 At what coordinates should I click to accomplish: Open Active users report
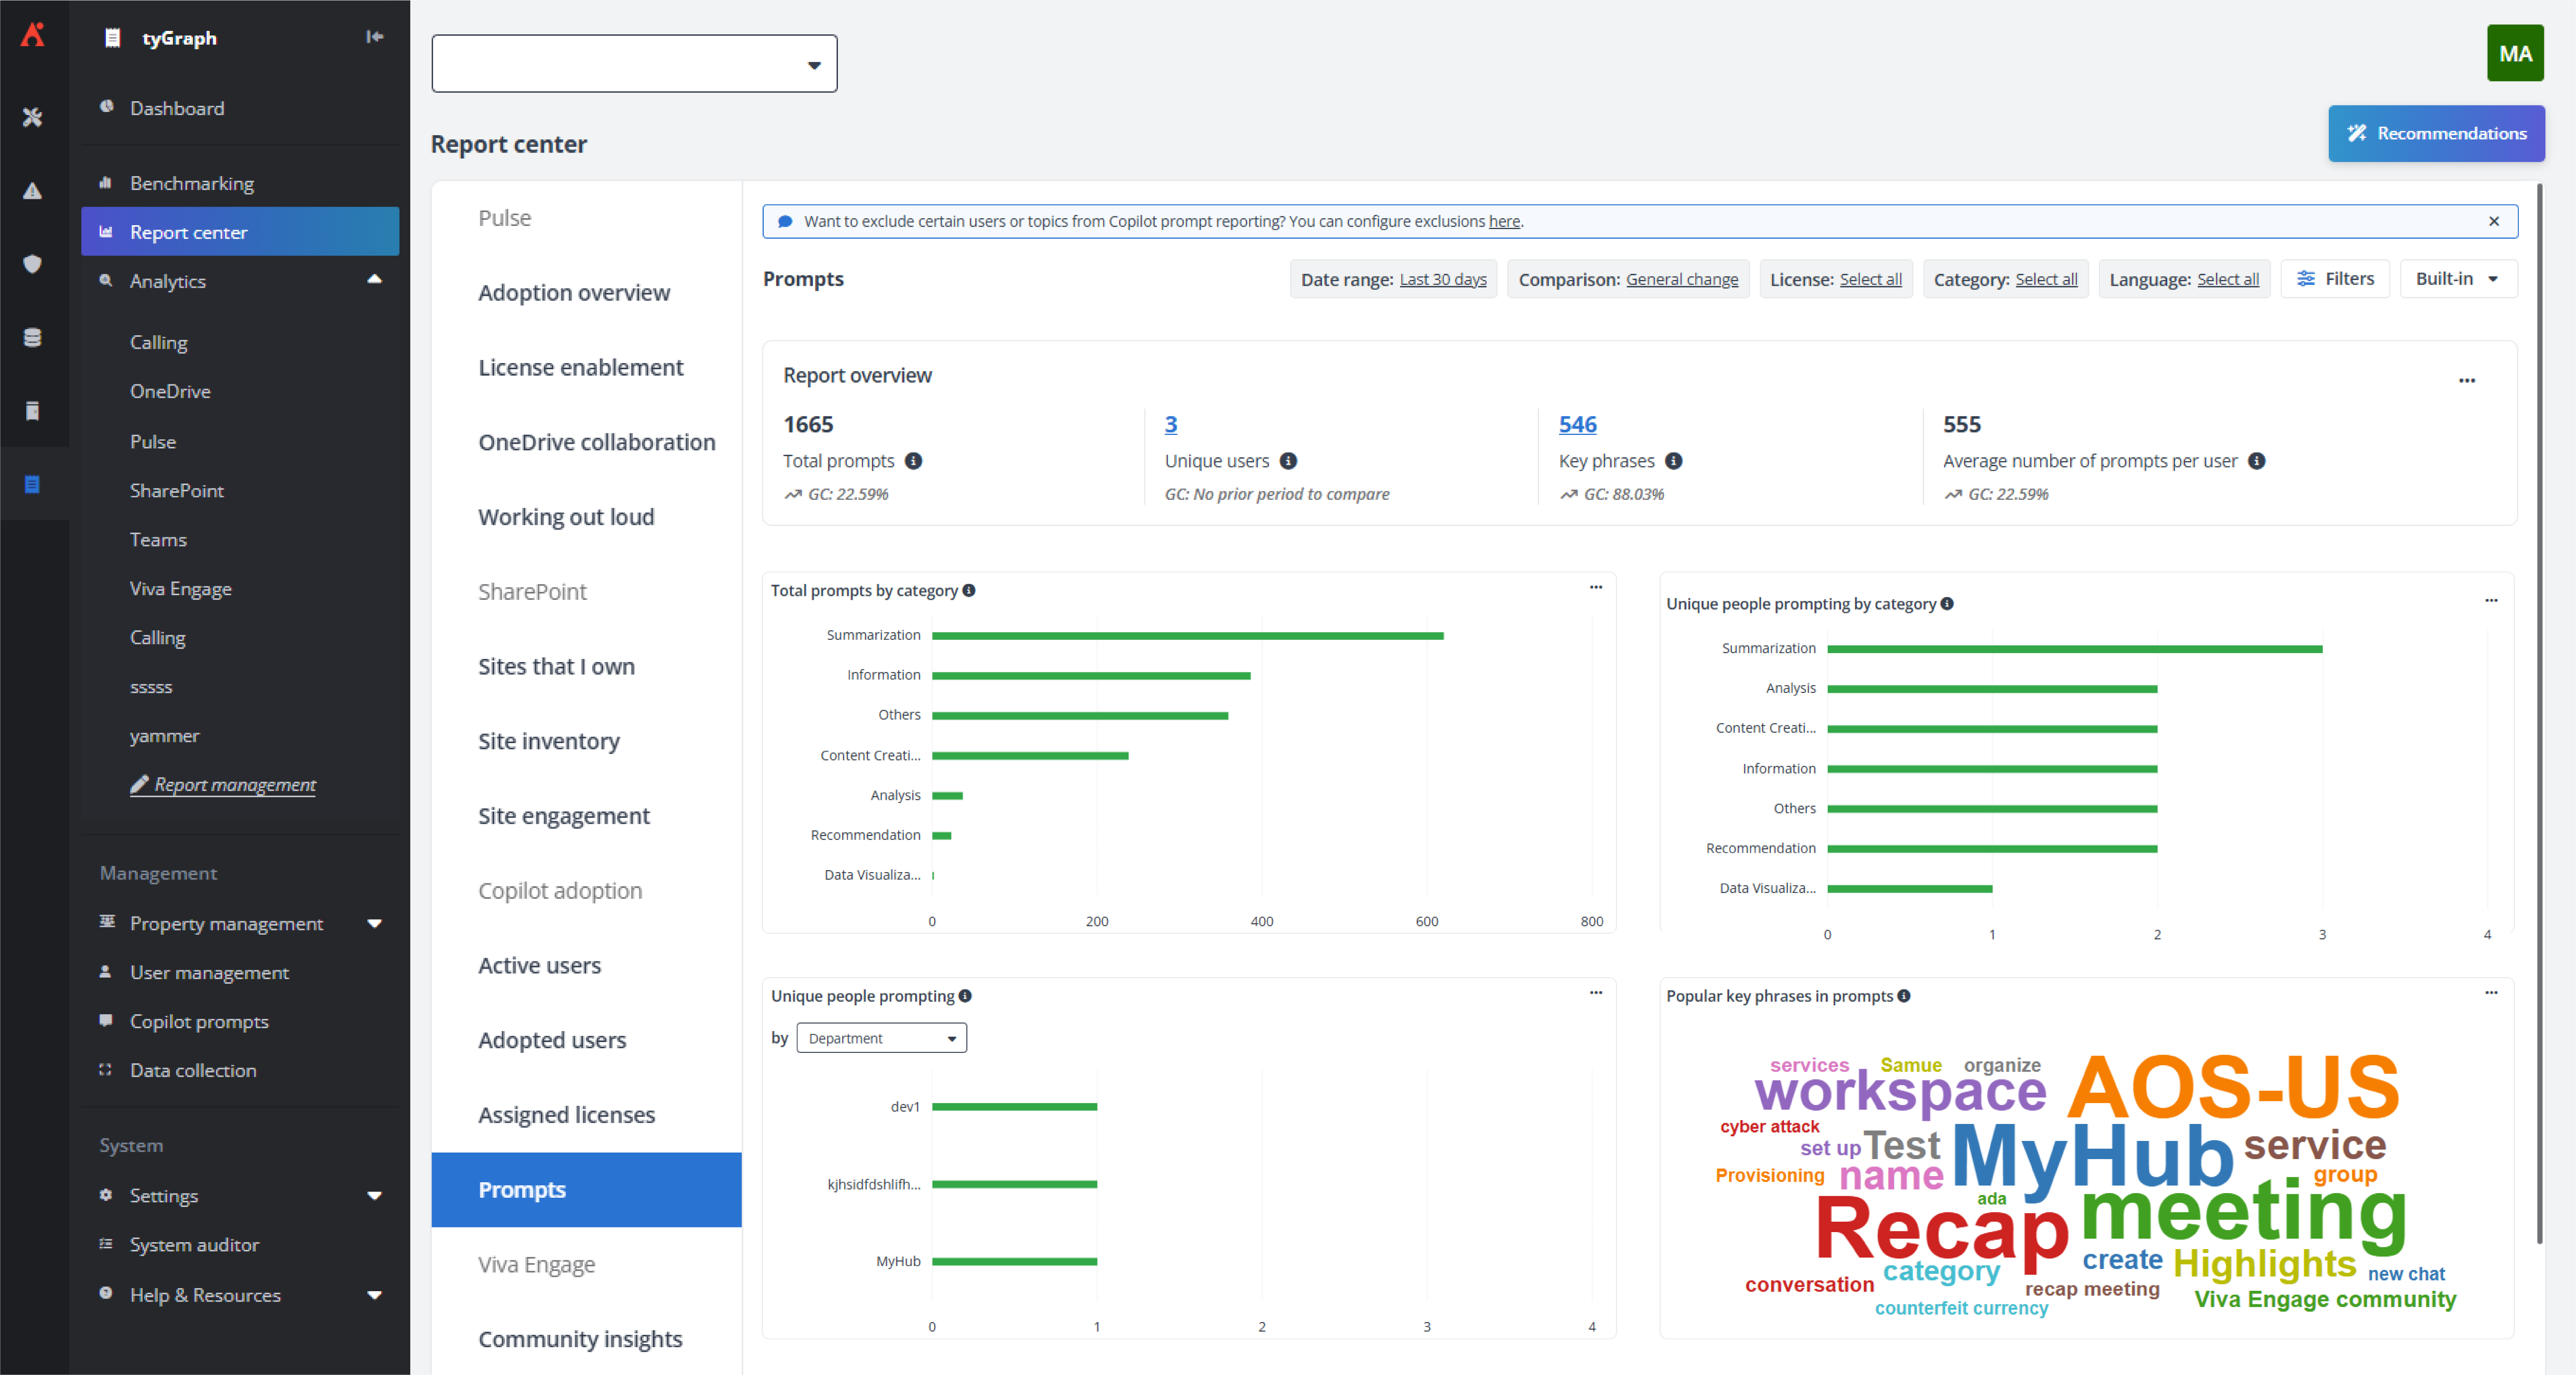[539, 966]
